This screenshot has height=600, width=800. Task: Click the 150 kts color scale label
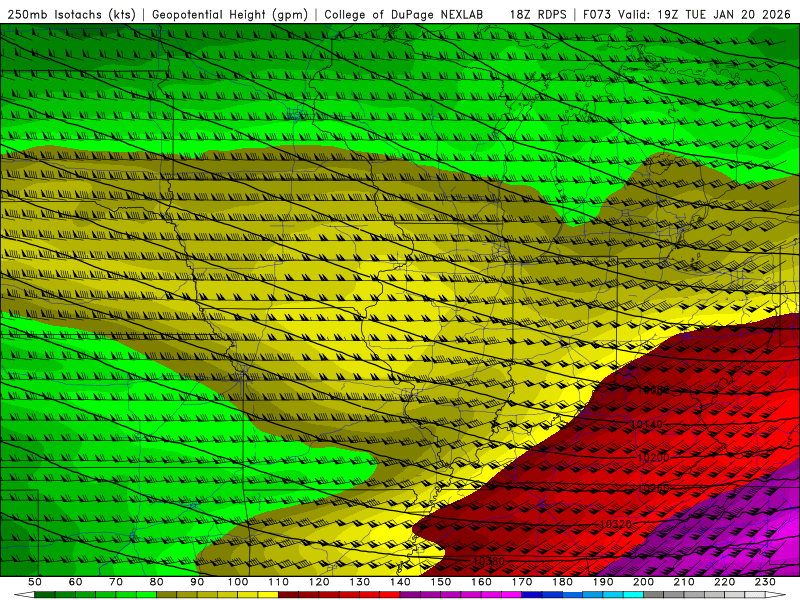coord(441,582)
